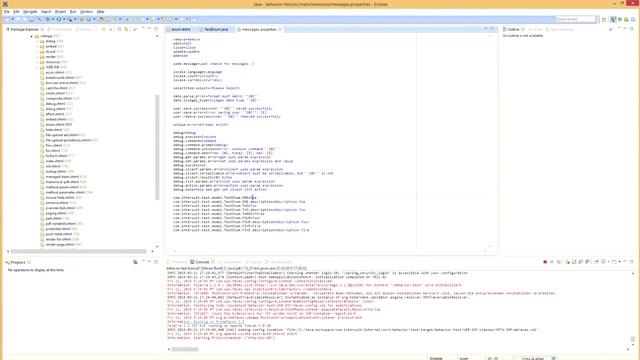640x360 pixels.
Task: Click the green Run toolbar icon
Action: (59, 19)
